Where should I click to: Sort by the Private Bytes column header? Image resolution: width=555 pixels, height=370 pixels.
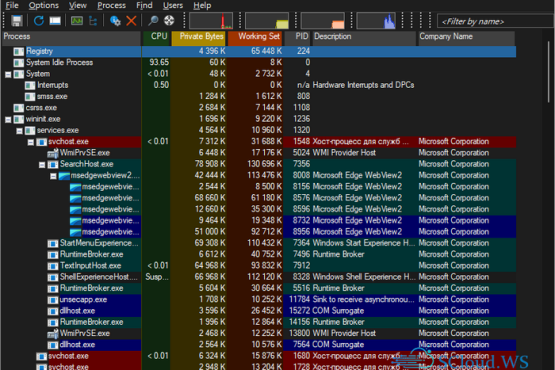click(198, 37)
